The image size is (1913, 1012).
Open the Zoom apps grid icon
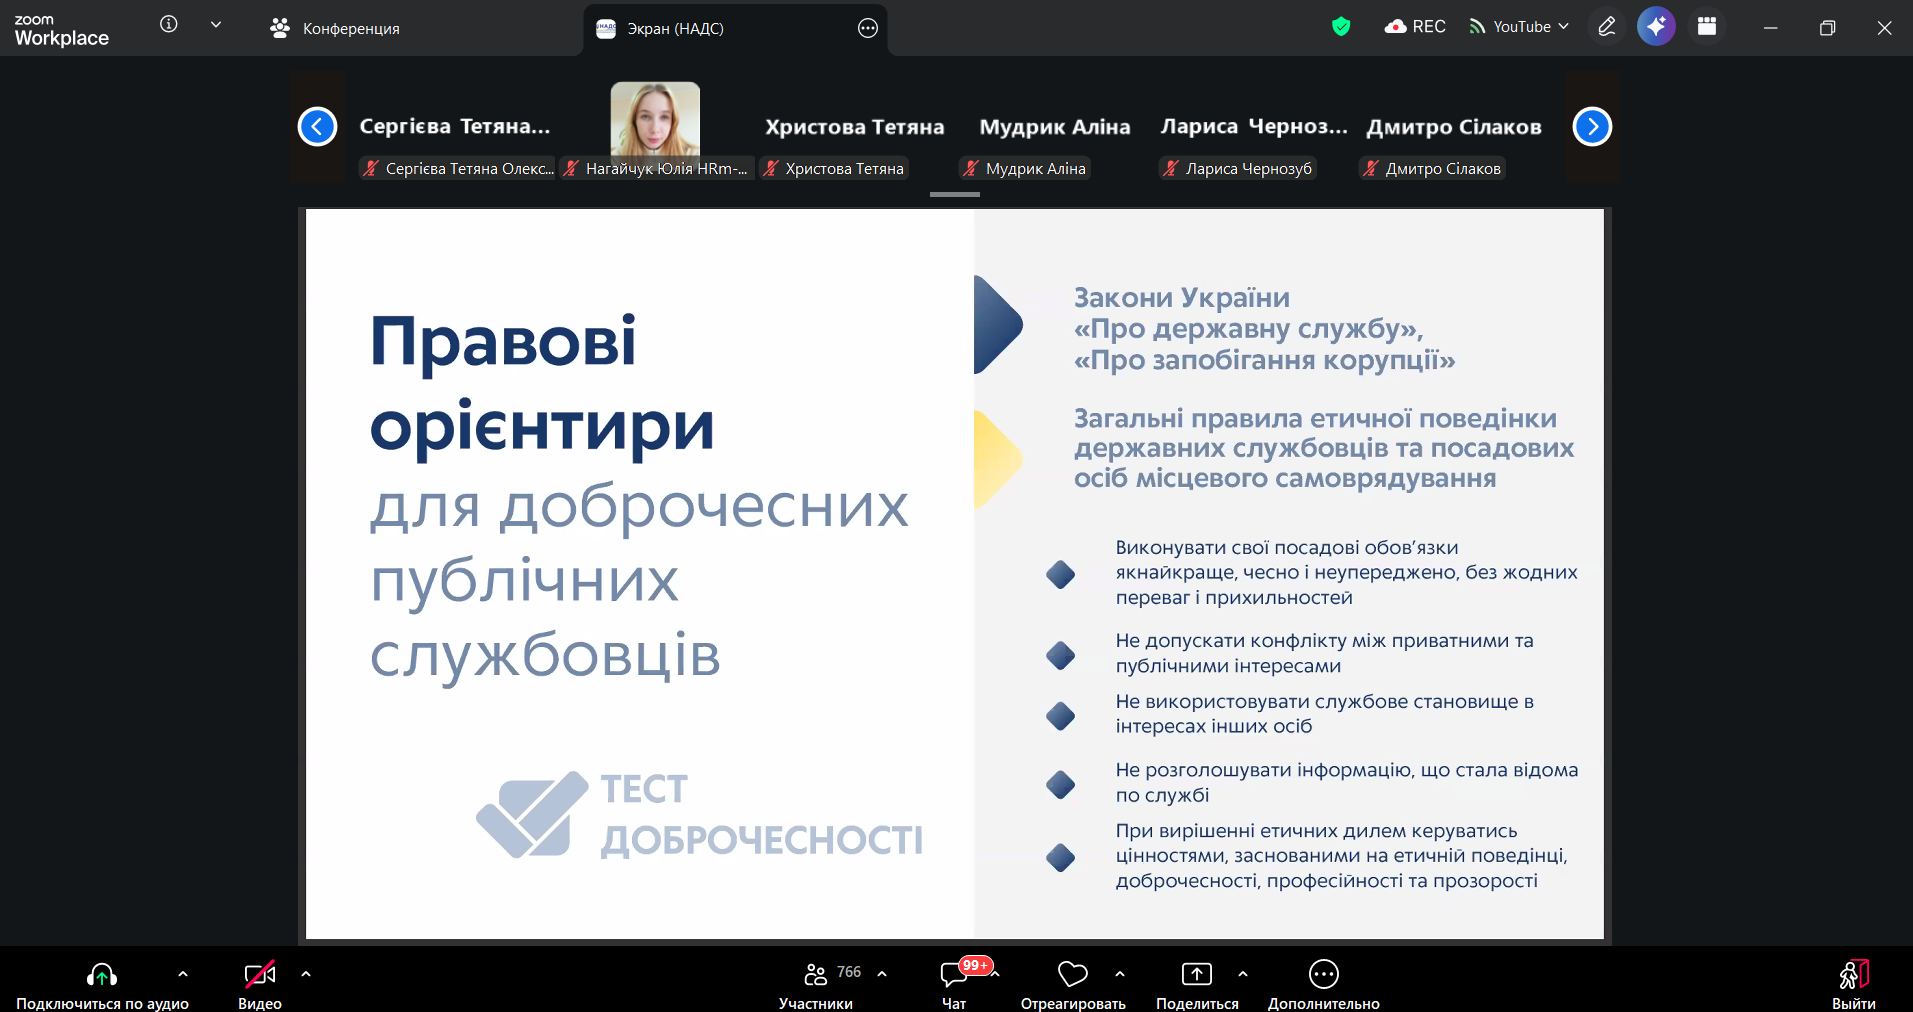(x=1707, y=27)
